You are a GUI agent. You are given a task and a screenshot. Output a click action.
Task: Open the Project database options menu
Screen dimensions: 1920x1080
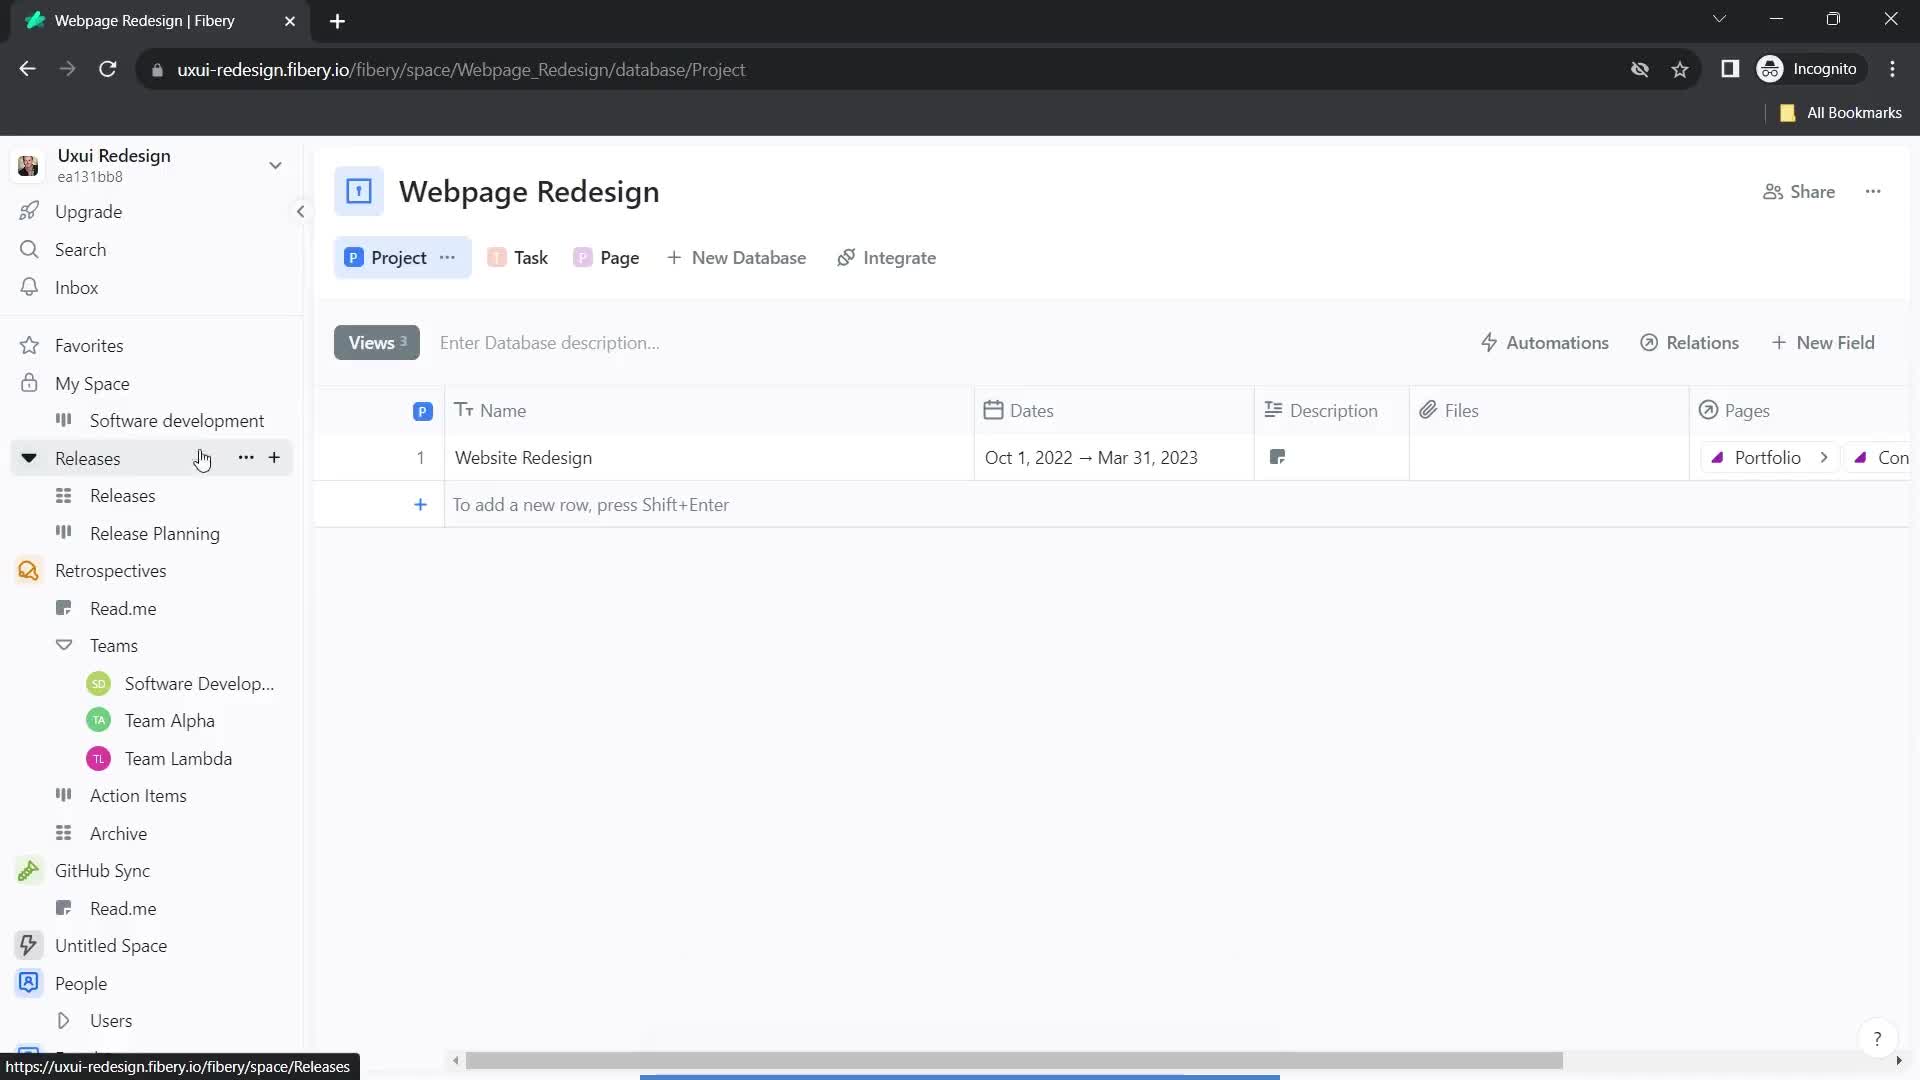[448, 257]
